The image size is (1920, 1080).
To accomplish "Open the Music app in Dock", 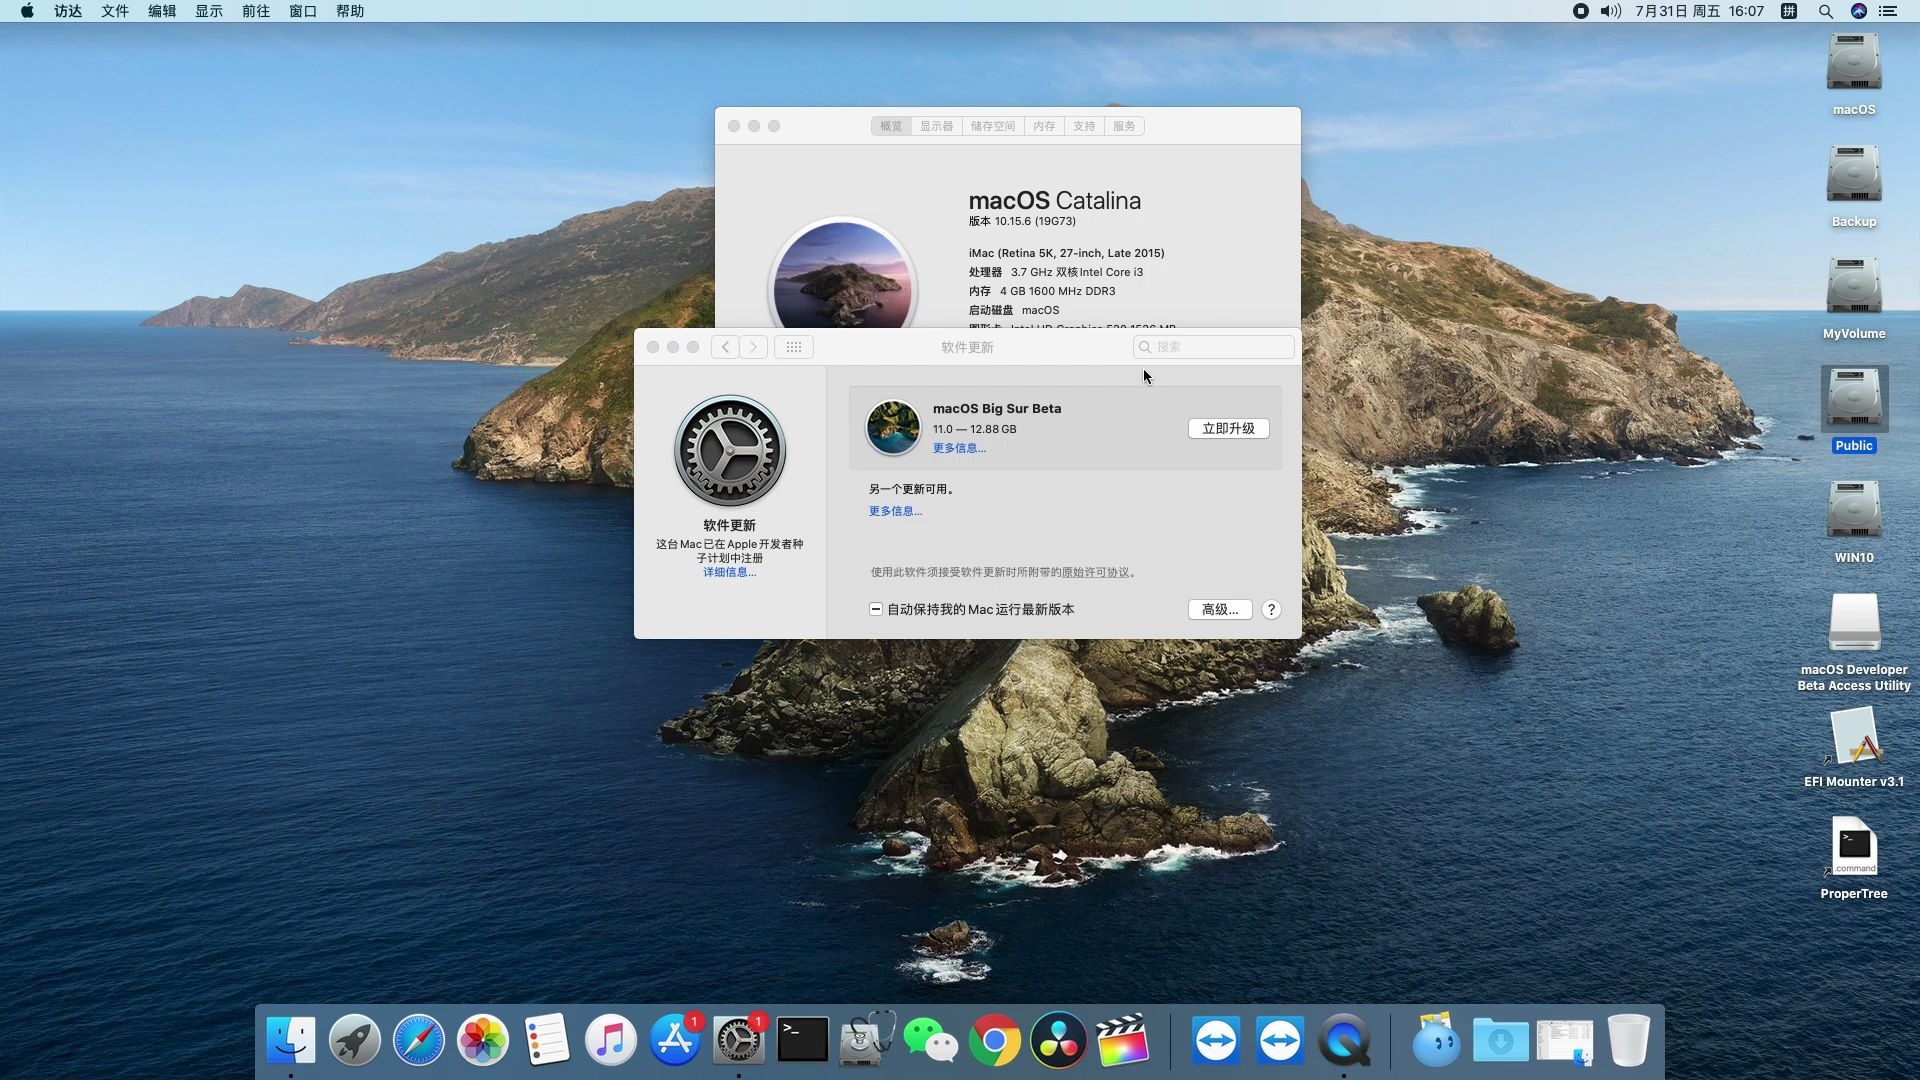I will pos(611,1040).
